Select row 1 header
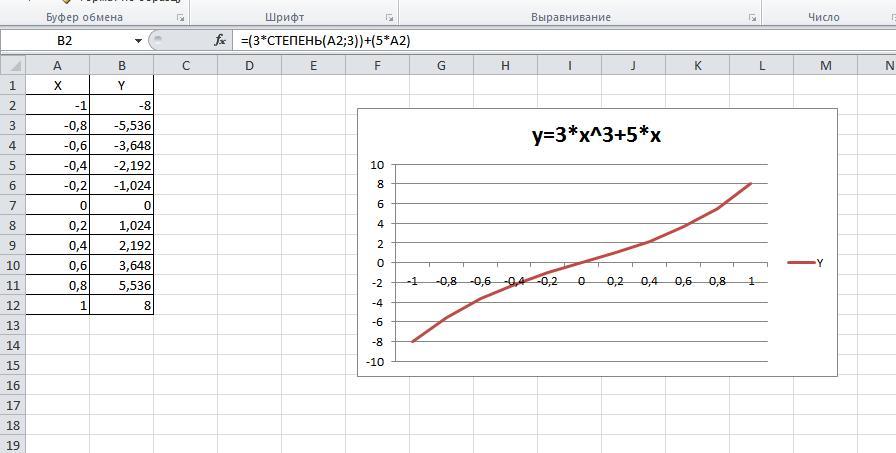This screenshot has height=453, width=896. (13, 85)
